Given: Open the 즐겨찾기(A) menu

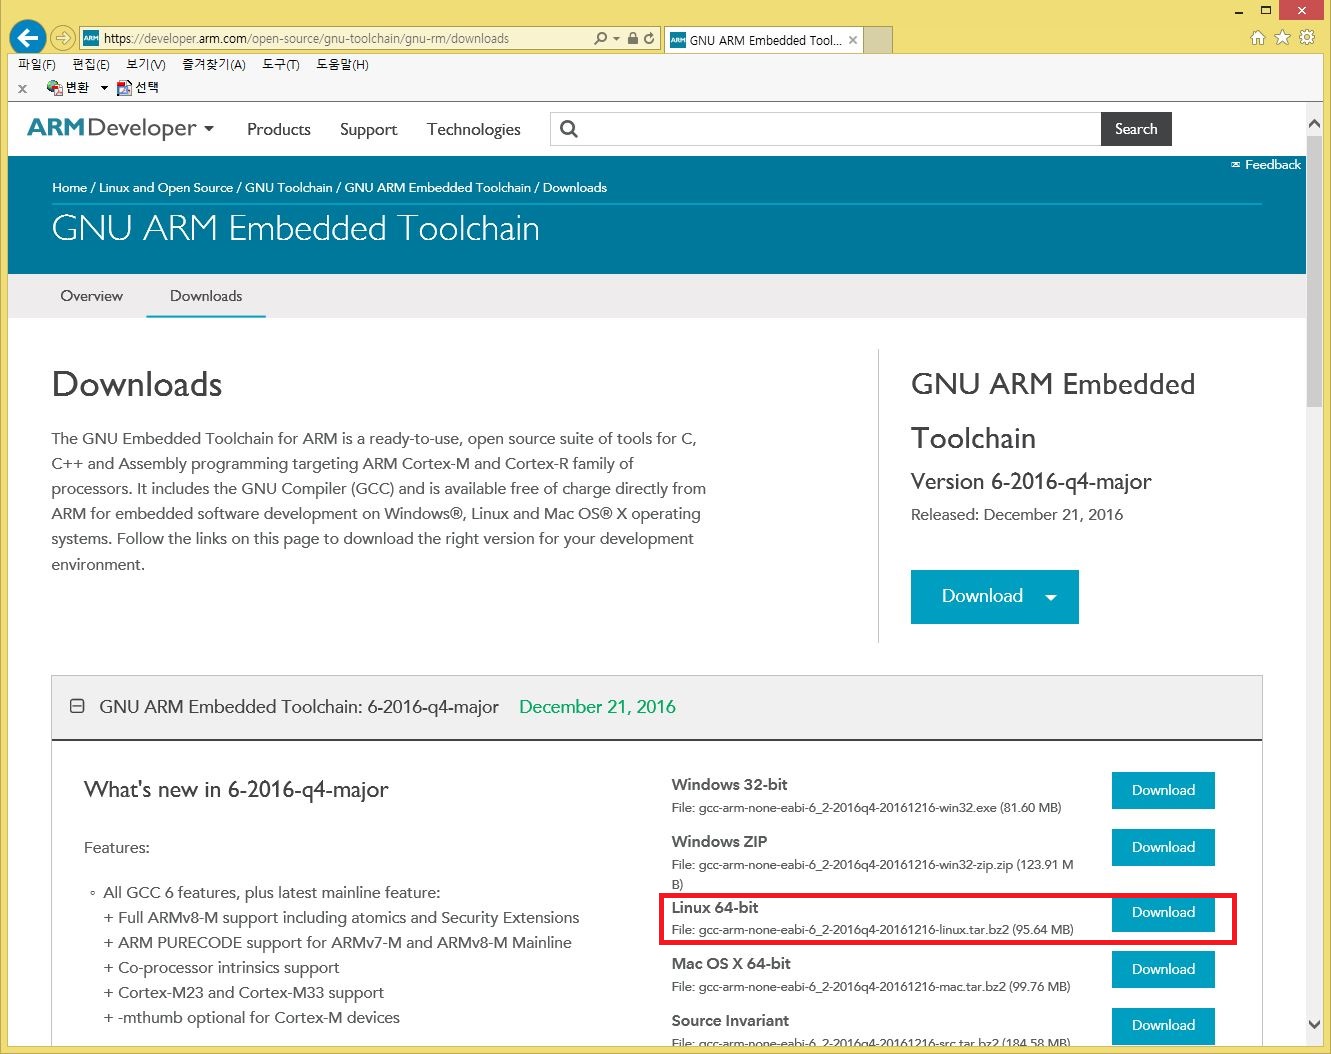Looking at the screenshot, I should click(x=213, y=64).
